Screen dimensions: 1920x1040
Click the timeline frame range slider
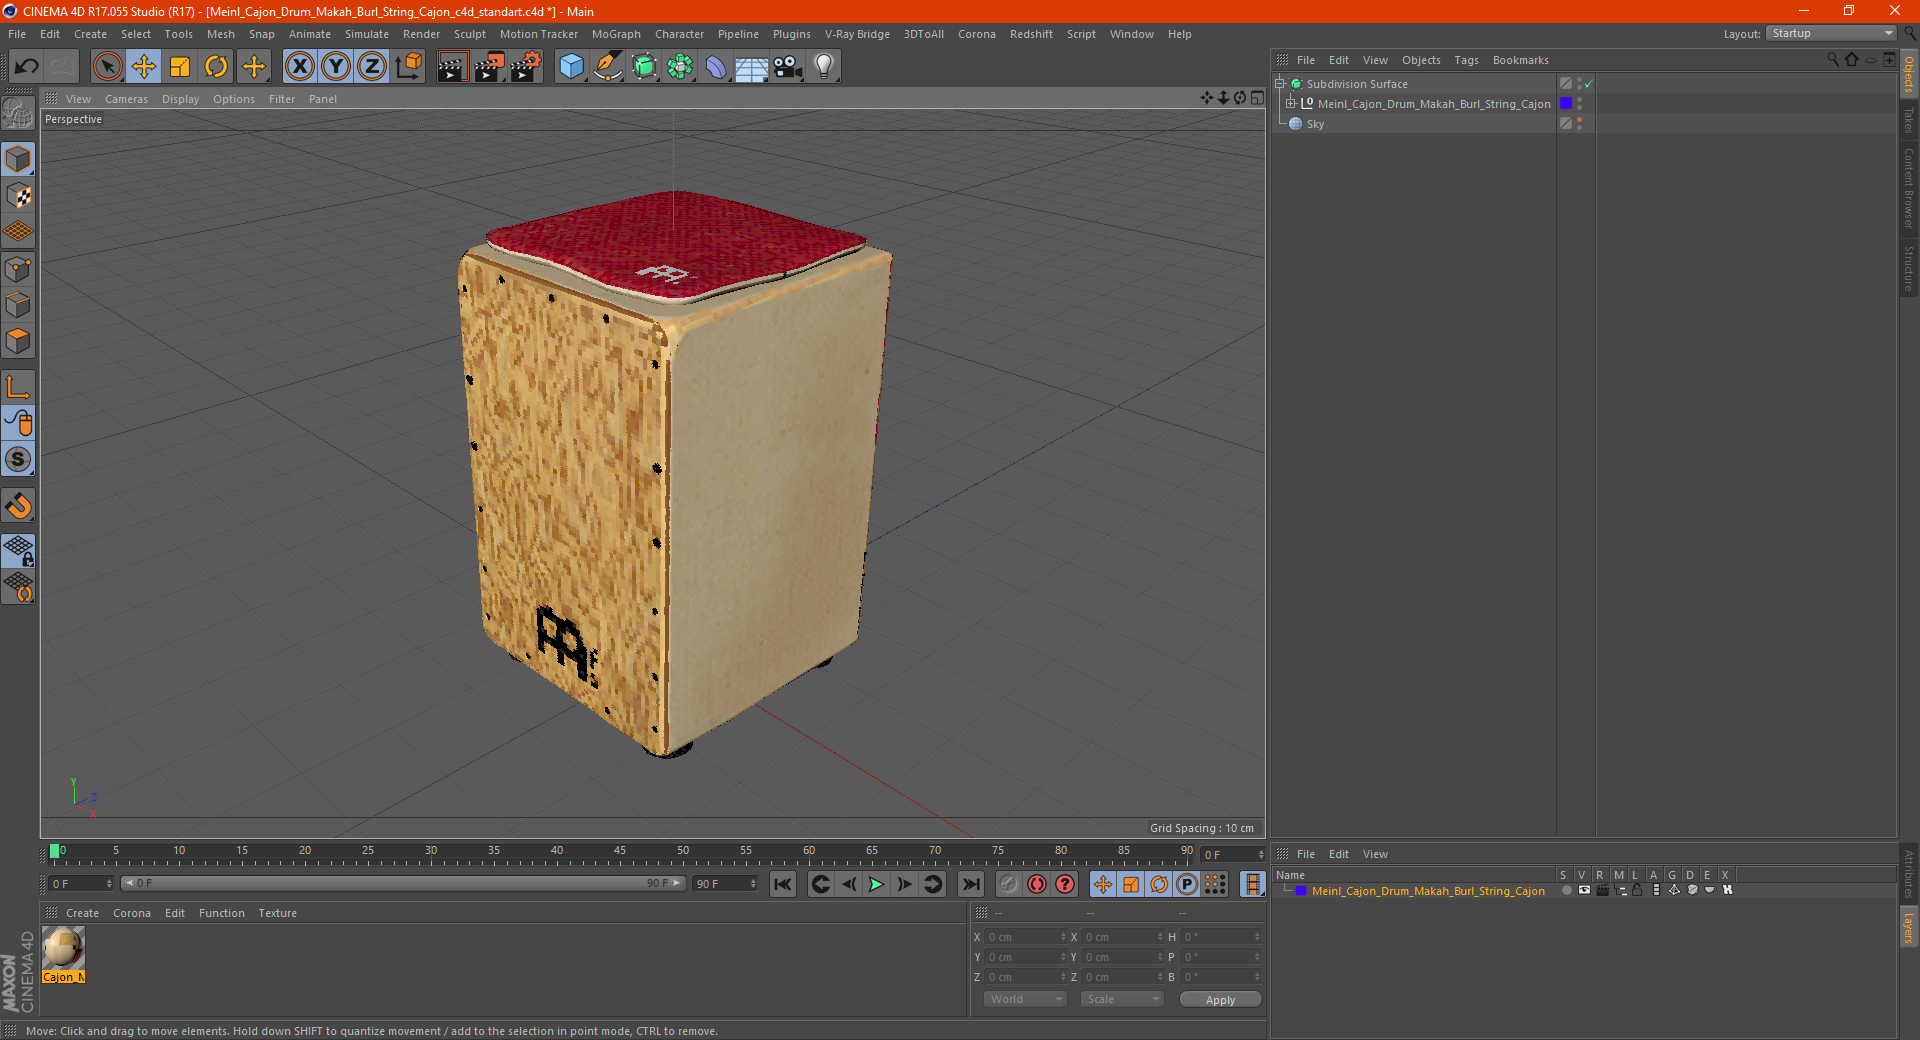402,883
